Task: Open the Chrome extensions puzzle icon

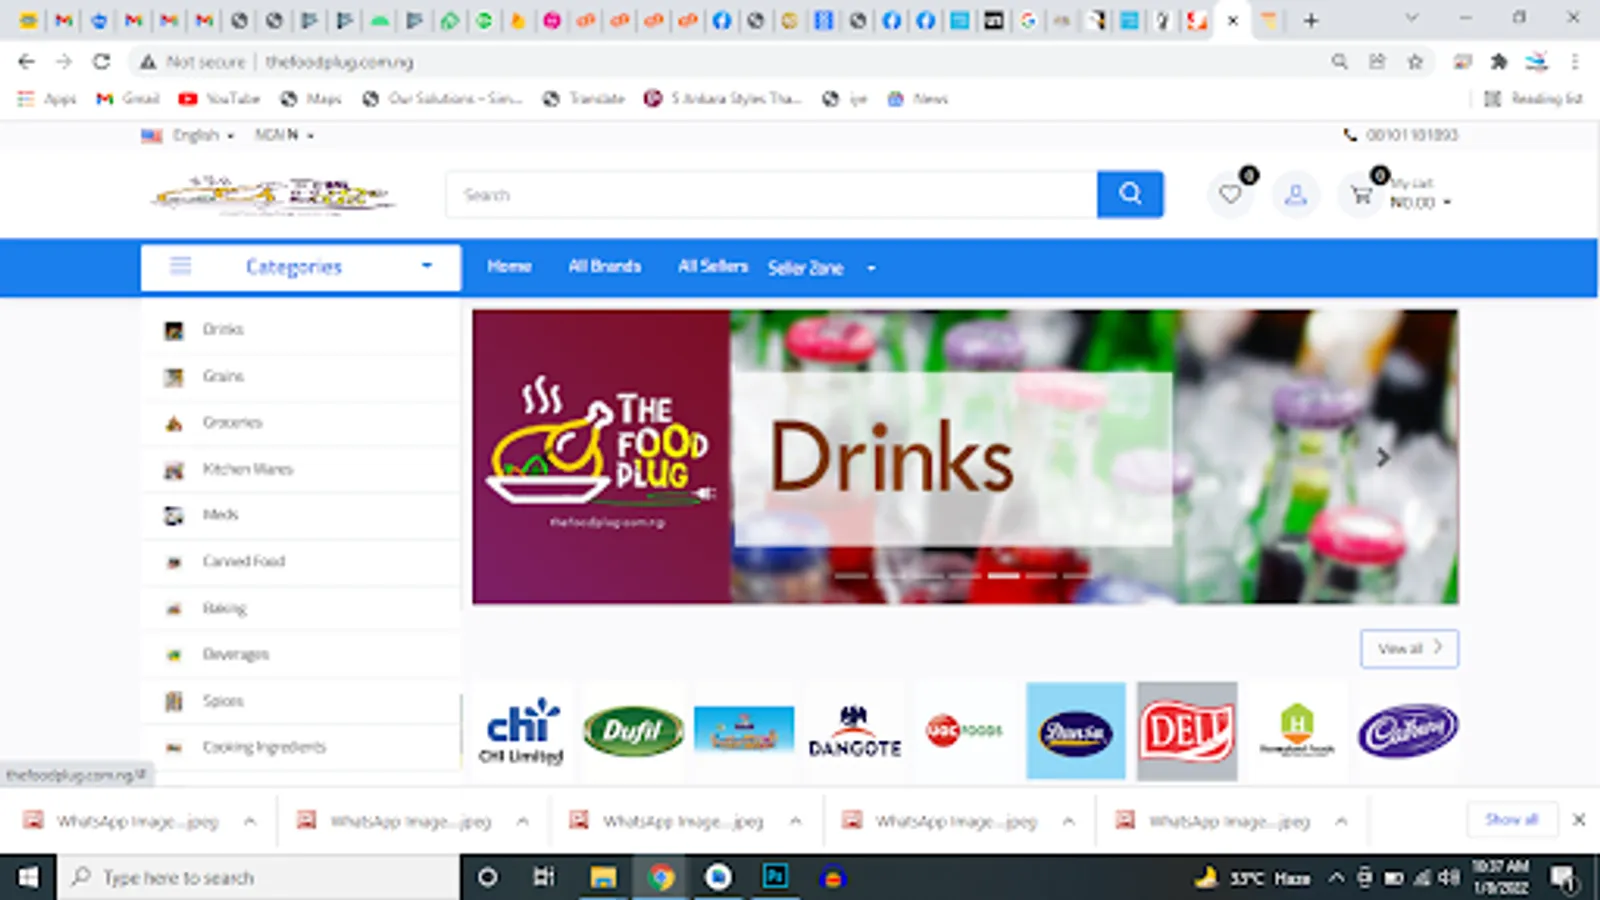Action: coord(1498,62)
